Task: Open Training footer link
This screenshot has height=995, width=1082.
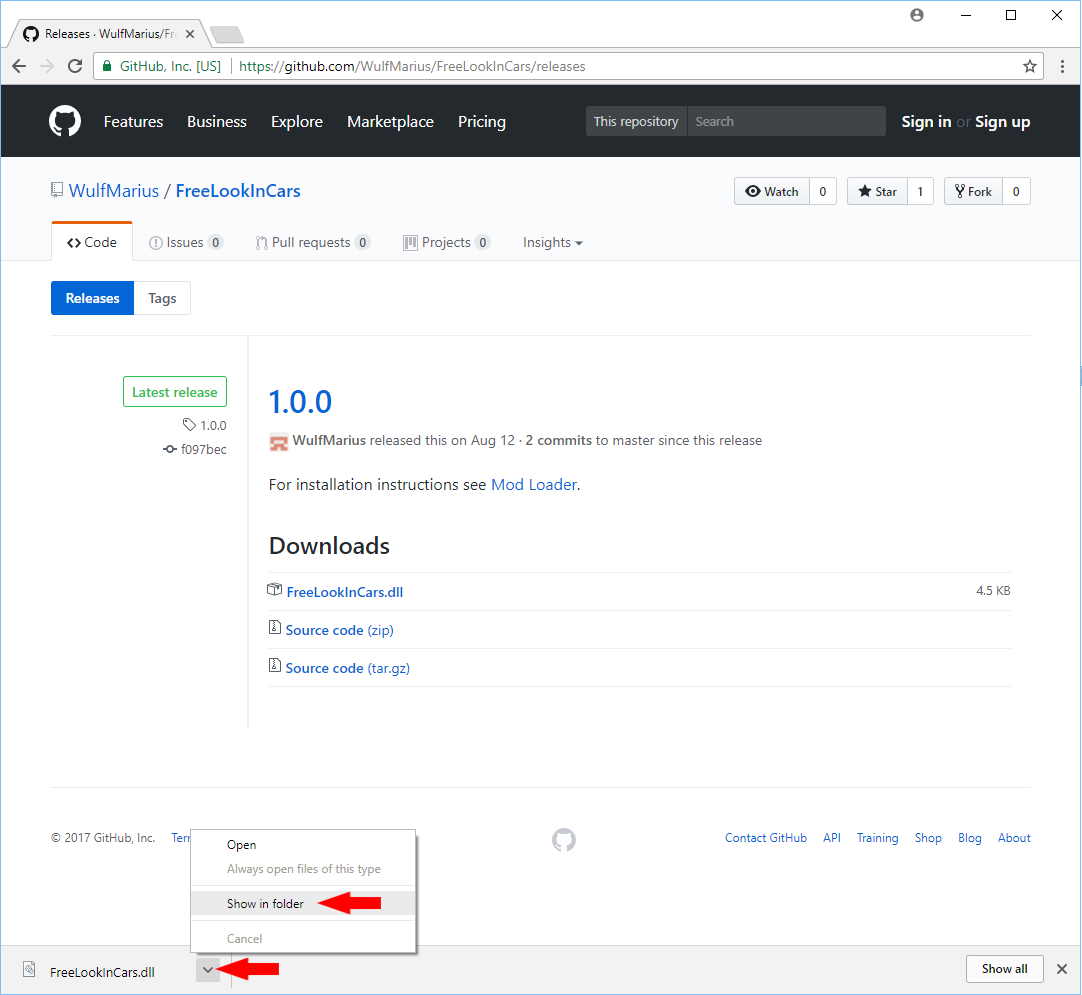Action: tap(877, 838)
